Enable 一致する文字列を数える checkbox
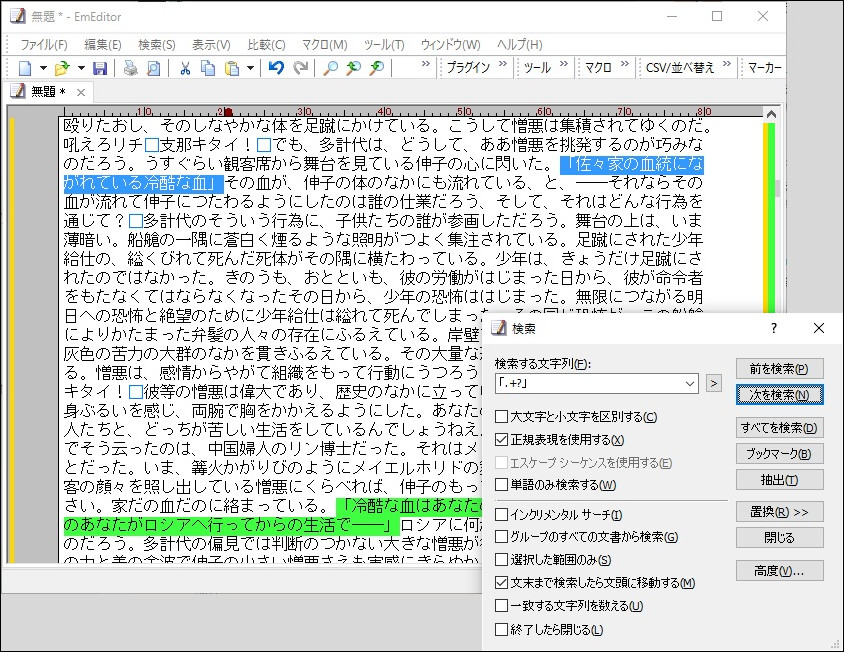 coord(501,606)
